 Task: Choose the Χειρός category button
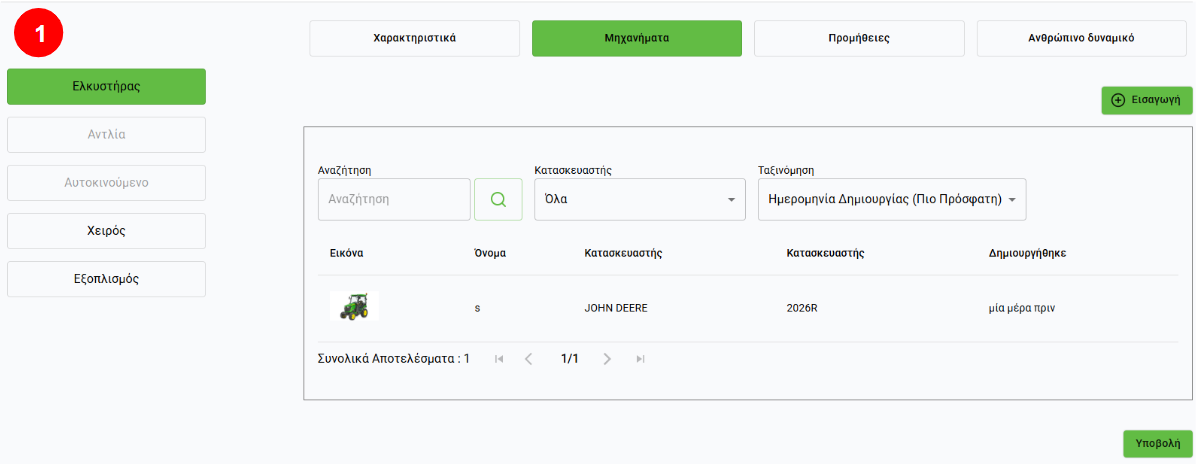click(106, 230)
